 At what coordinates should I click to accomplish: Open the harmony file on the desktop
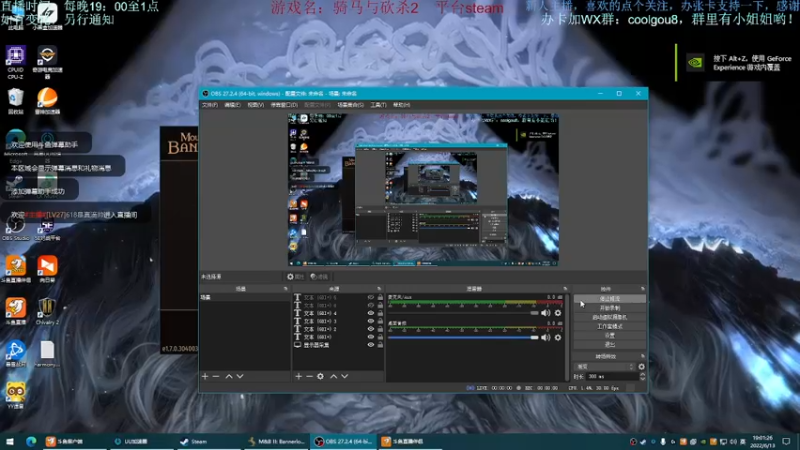[x=47, y=354]
